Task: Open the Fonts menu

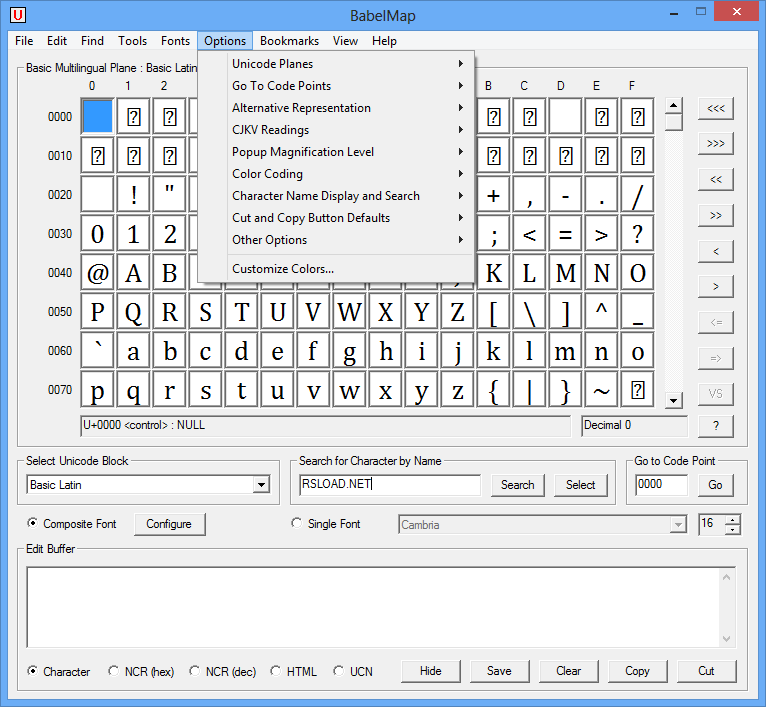Action: pos(175,41)
